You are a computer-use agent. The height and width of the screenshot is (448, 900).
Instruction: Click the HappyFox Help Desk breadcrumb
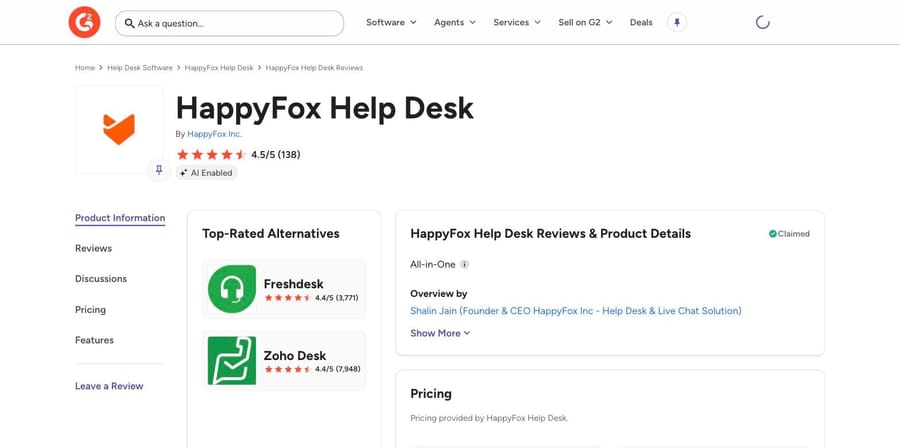point(219,68)
